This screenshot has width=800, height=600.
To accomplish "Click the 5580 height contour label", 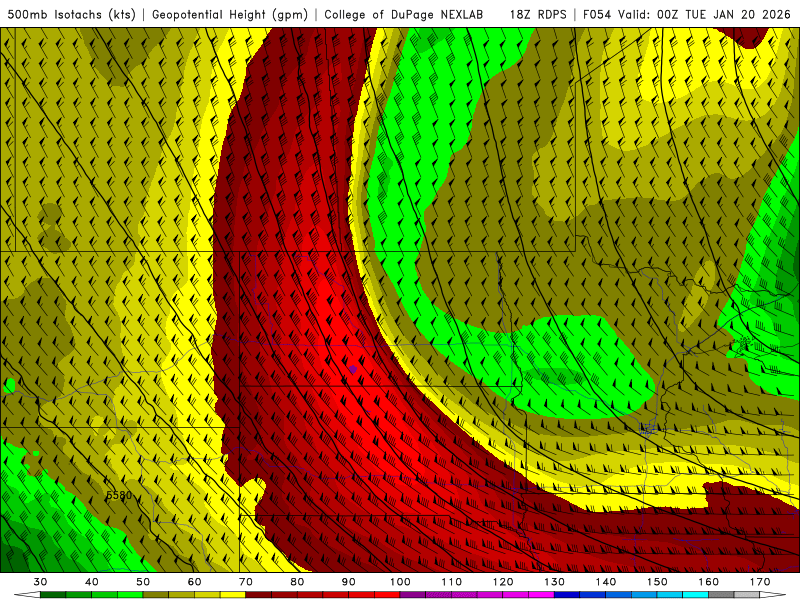I will pyautogui.click(x=119, y=495).
